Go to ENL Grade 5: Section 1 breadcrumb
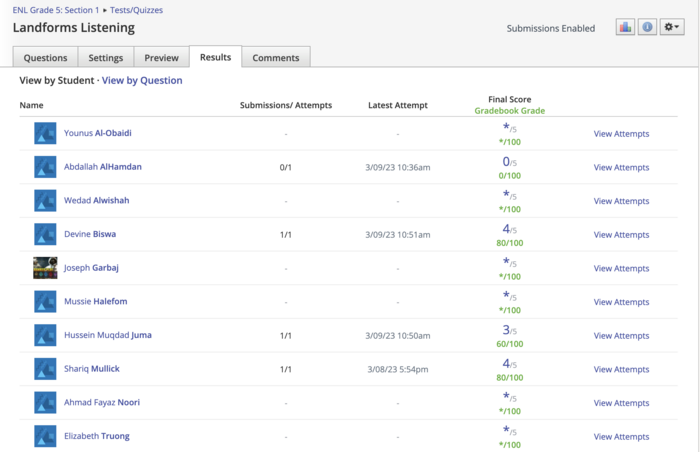The image size is (700, 452). pyautogui.click(x=55, y=10)
